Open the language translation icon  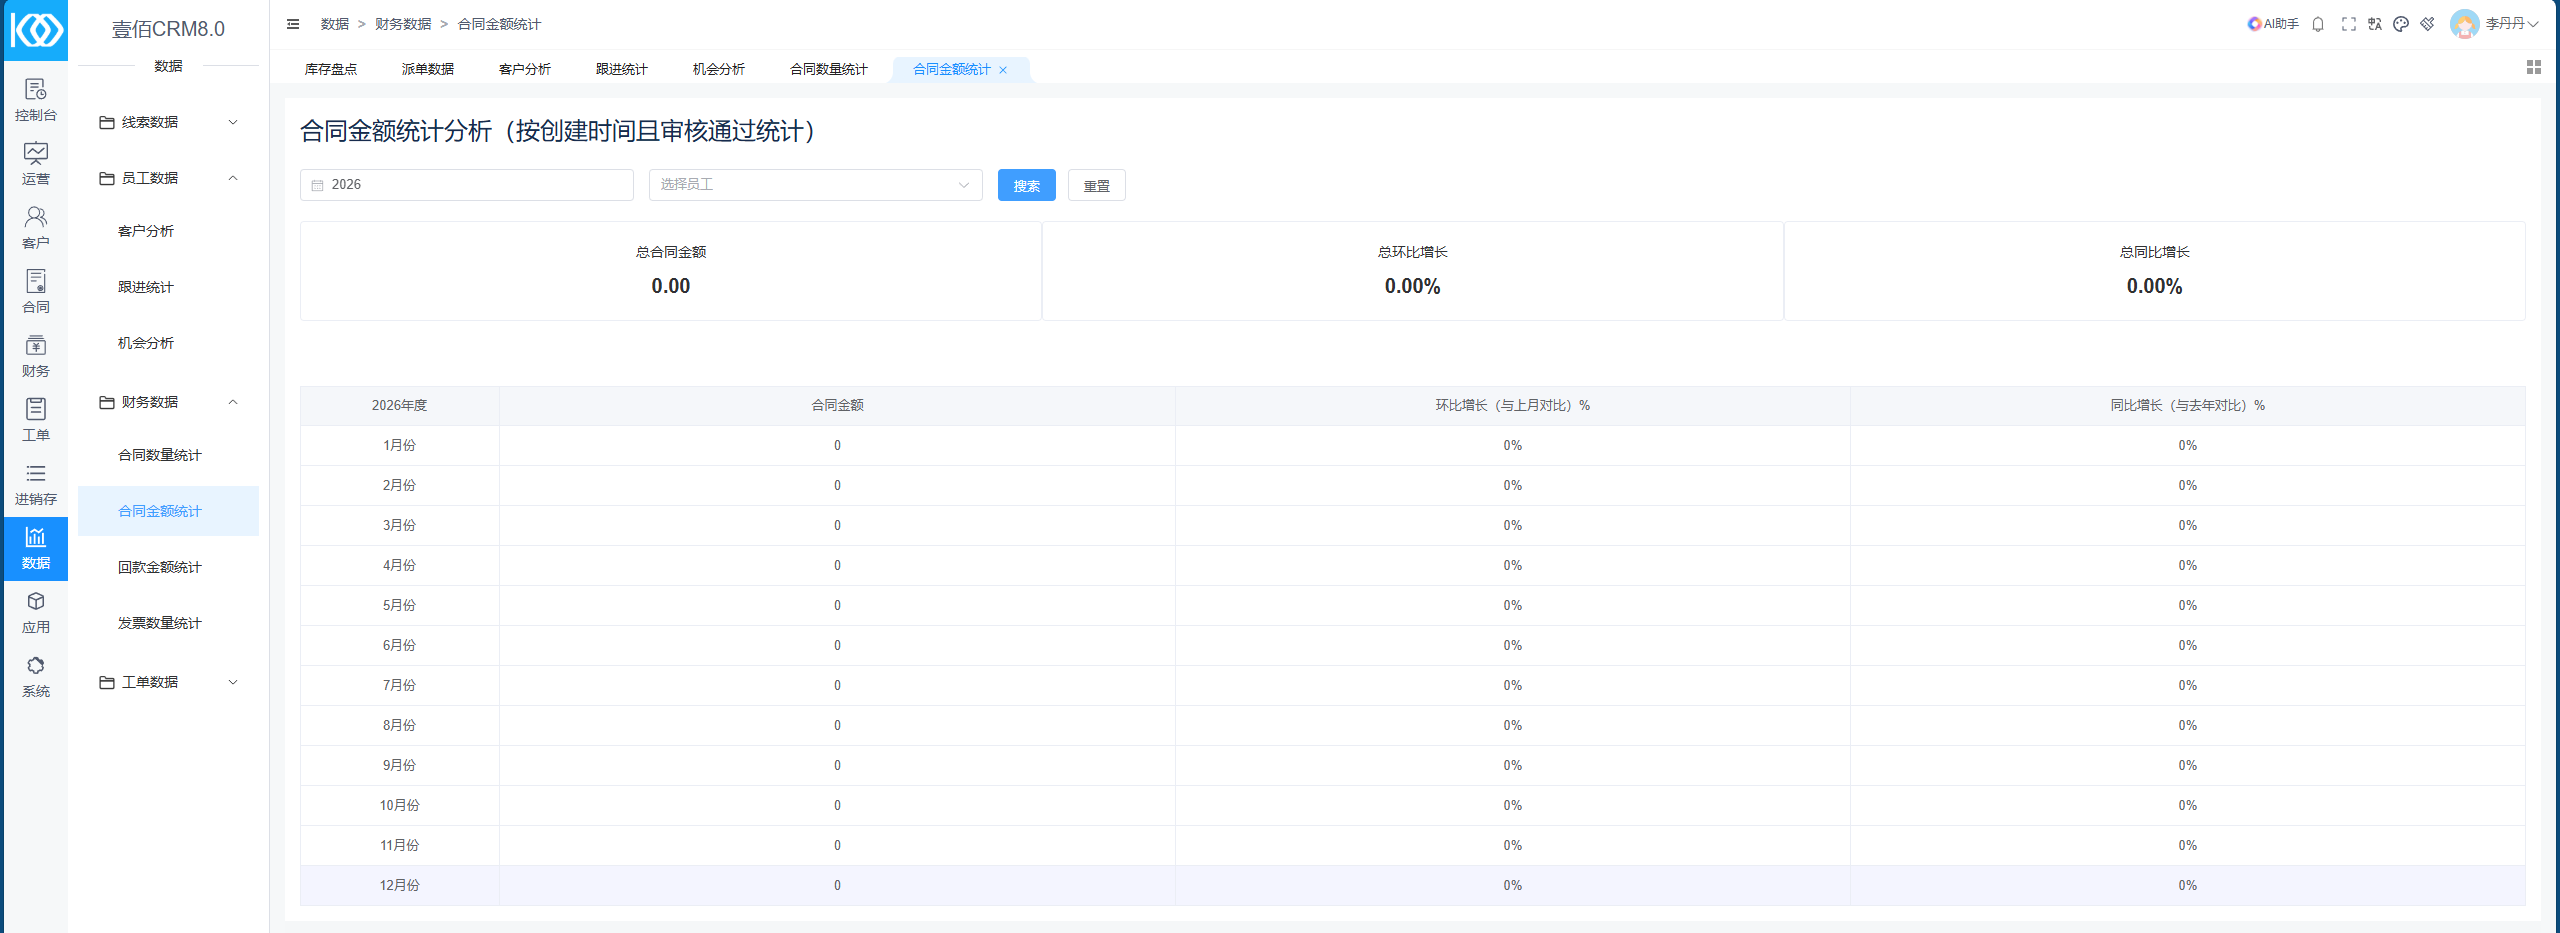pos(2375,24)
